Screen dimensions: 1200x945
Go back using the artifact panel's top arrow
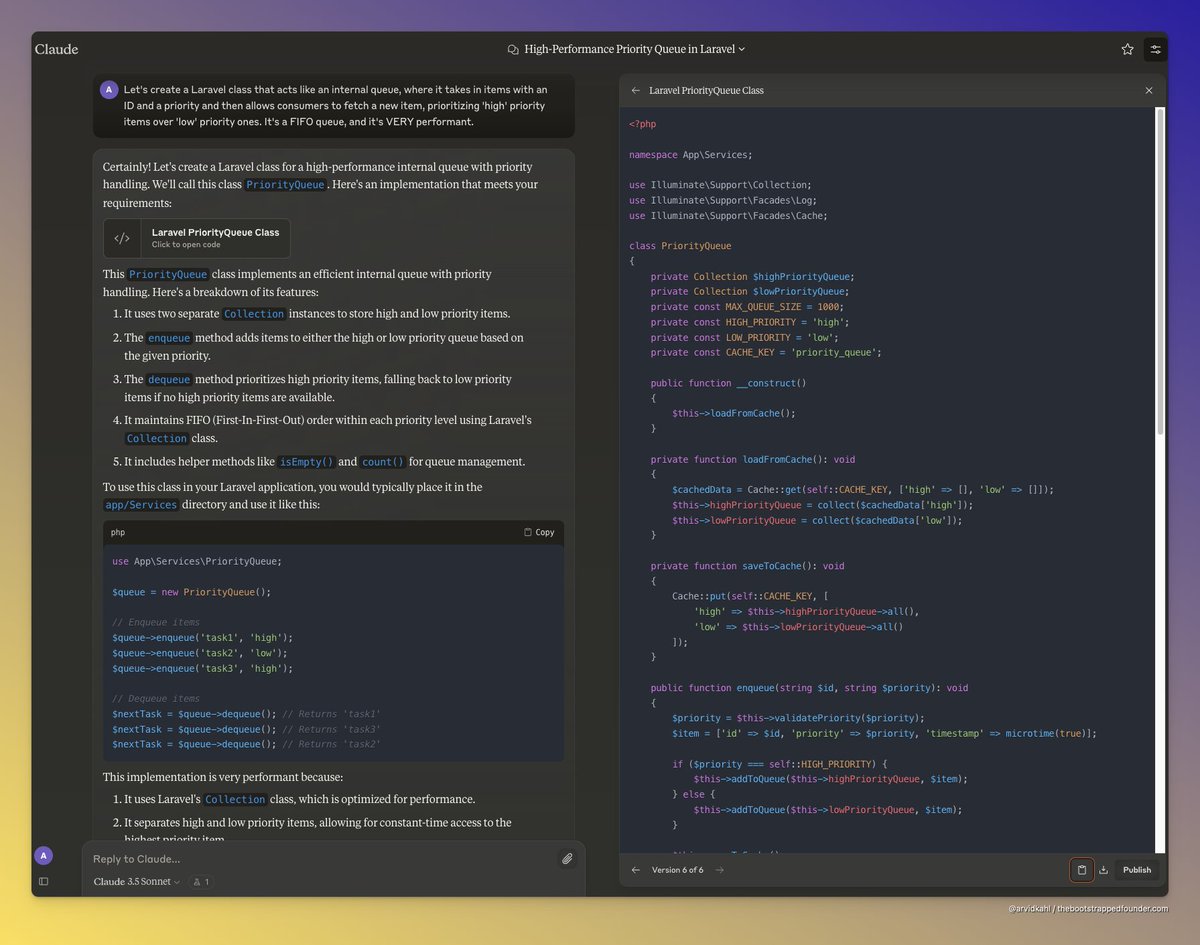pyautogui.click(x=635, y=90)
